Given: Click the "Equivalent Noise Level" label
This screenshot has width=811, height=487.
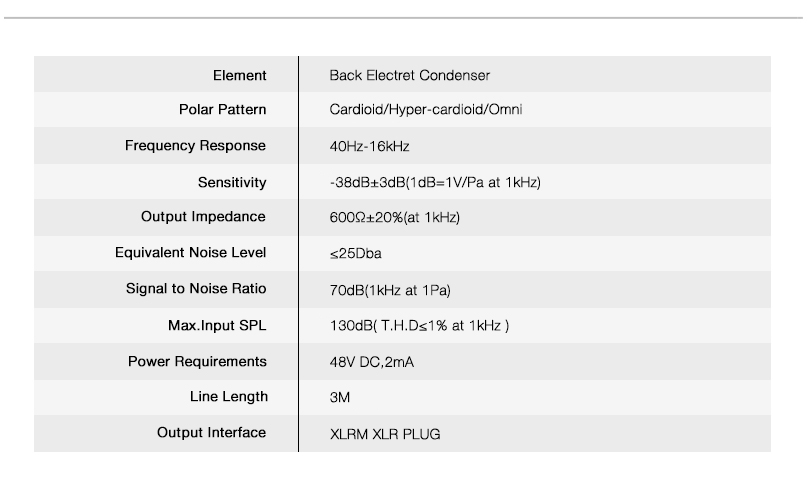Looking at the screenshot, I should click(190, 253).
